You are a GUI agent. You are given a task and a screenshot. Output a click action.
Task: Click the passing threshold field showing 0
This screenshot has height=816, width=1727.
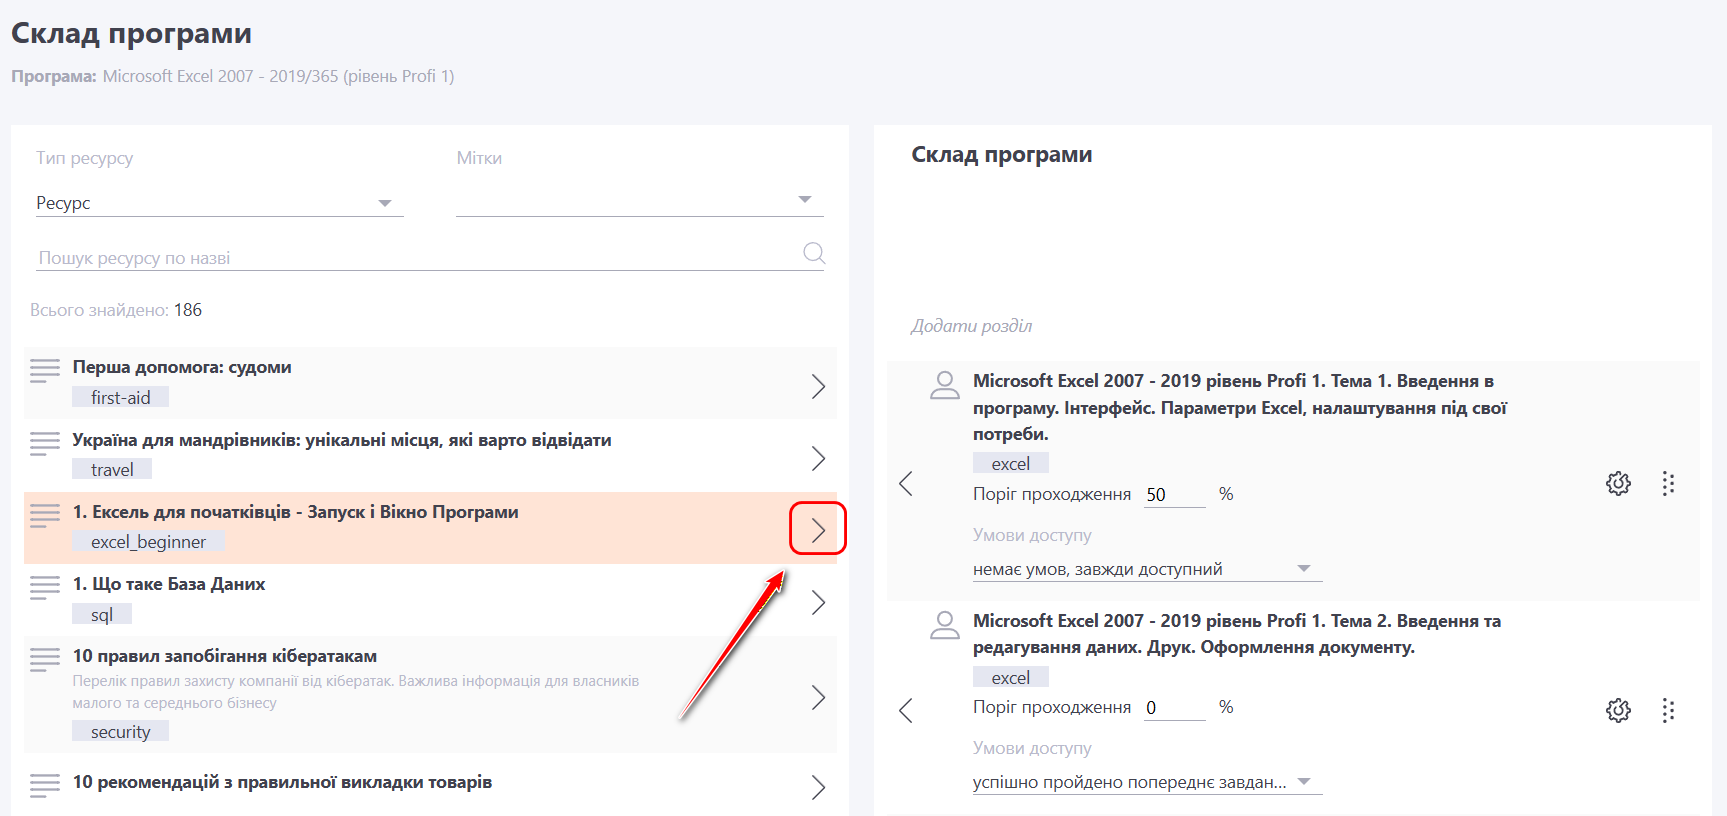click(x=1174, y=708)
